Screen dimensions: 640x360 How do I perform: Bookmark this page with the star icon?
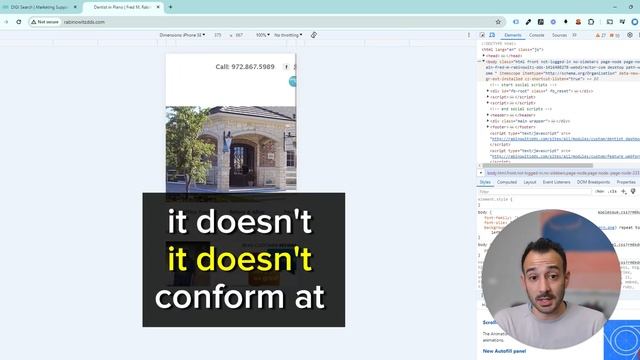498,22
